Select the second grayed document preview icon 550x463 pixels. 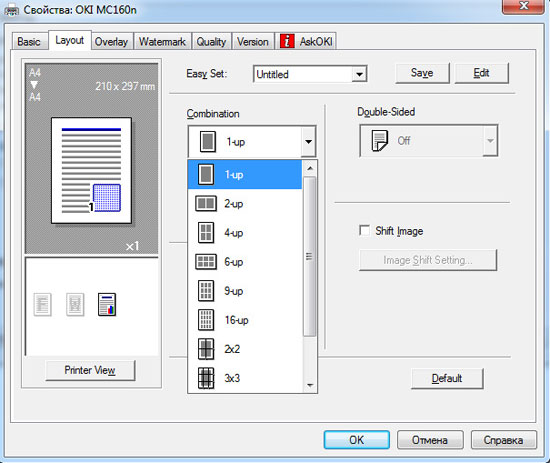pyautogui.click(x=75, y=304)
